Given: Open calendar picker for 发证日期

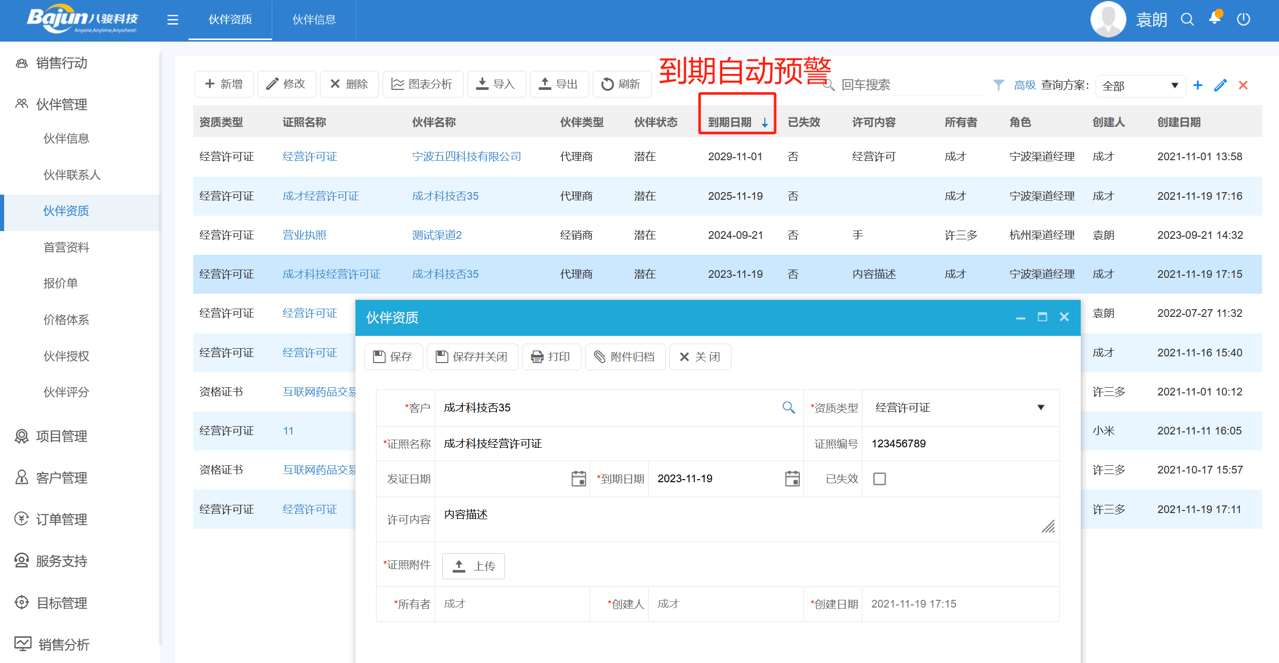Looking at the screenshot, I should click(x=578, y=479).
